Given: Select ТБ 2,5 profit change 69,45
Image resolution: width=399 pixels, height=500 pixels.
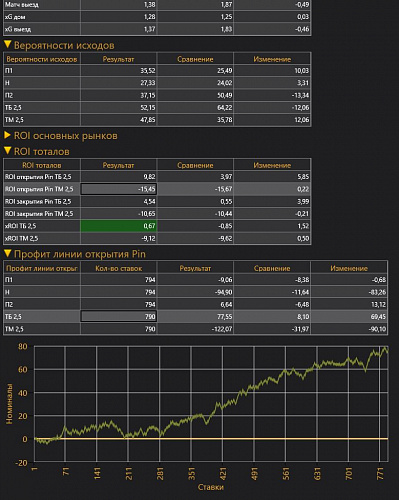Looking at the screenshot, I should pyautogui.click(x=349, y=317).
